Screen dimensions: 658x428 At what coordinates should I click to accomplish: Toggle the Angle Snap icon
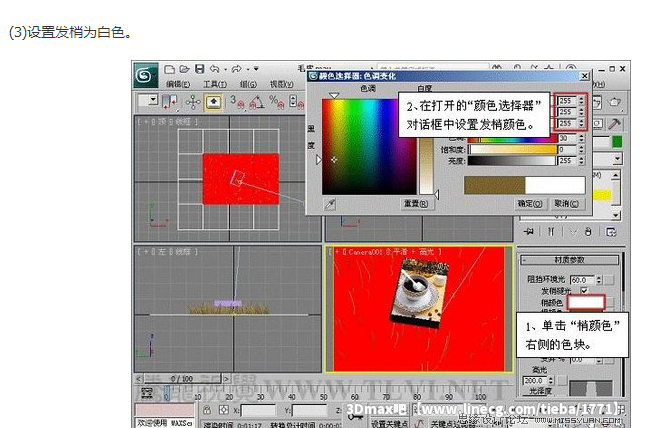coord(257,102)
